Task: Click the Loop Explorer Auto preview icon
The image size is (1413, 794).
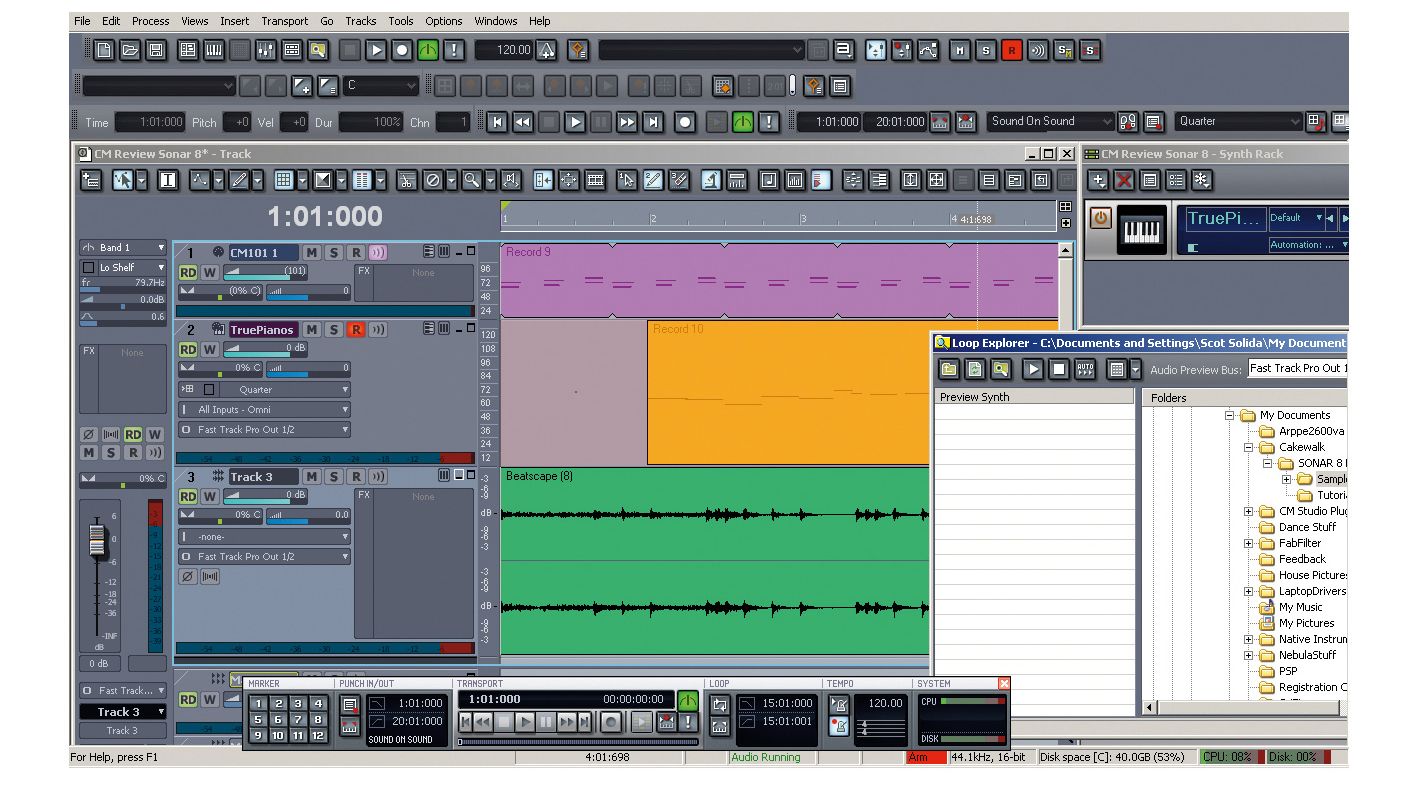Action: tap(1085, 369)
